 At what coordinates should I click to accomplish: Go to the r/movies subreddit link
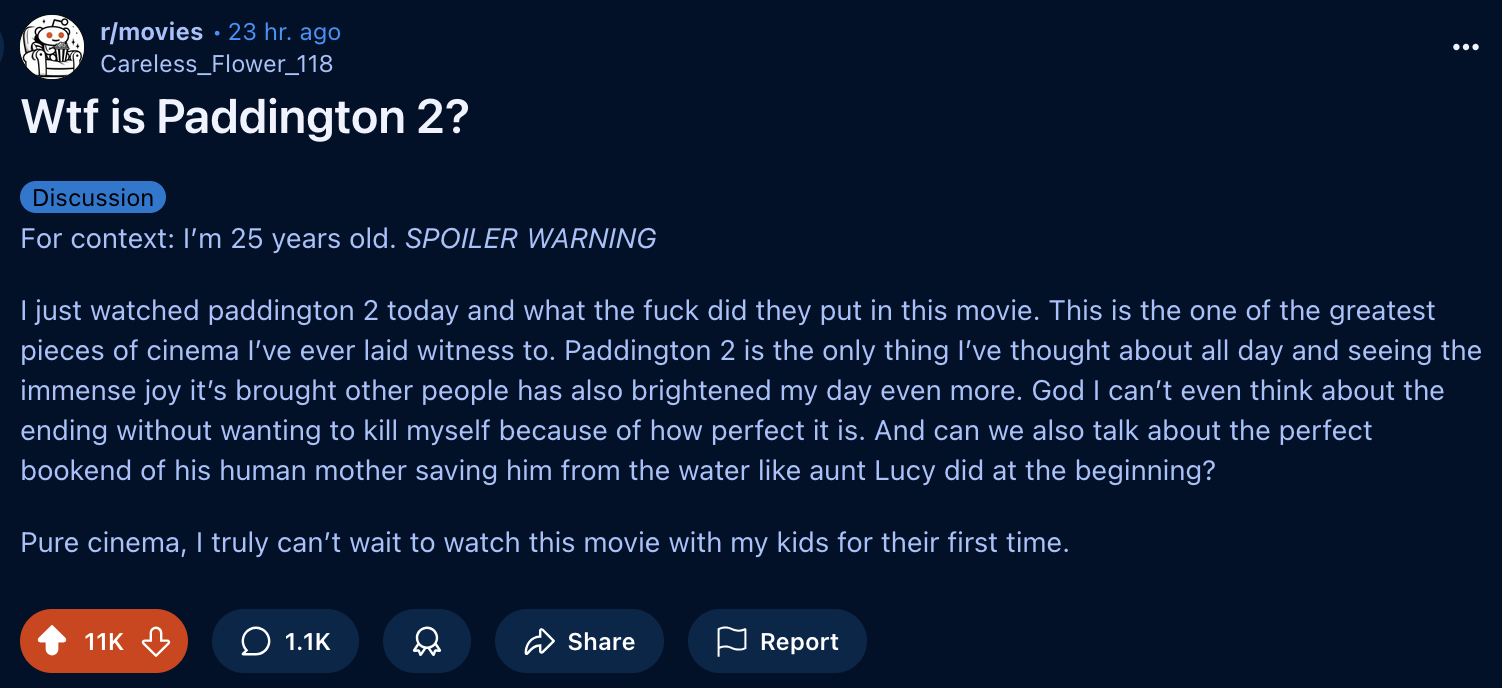coord(151,32)
